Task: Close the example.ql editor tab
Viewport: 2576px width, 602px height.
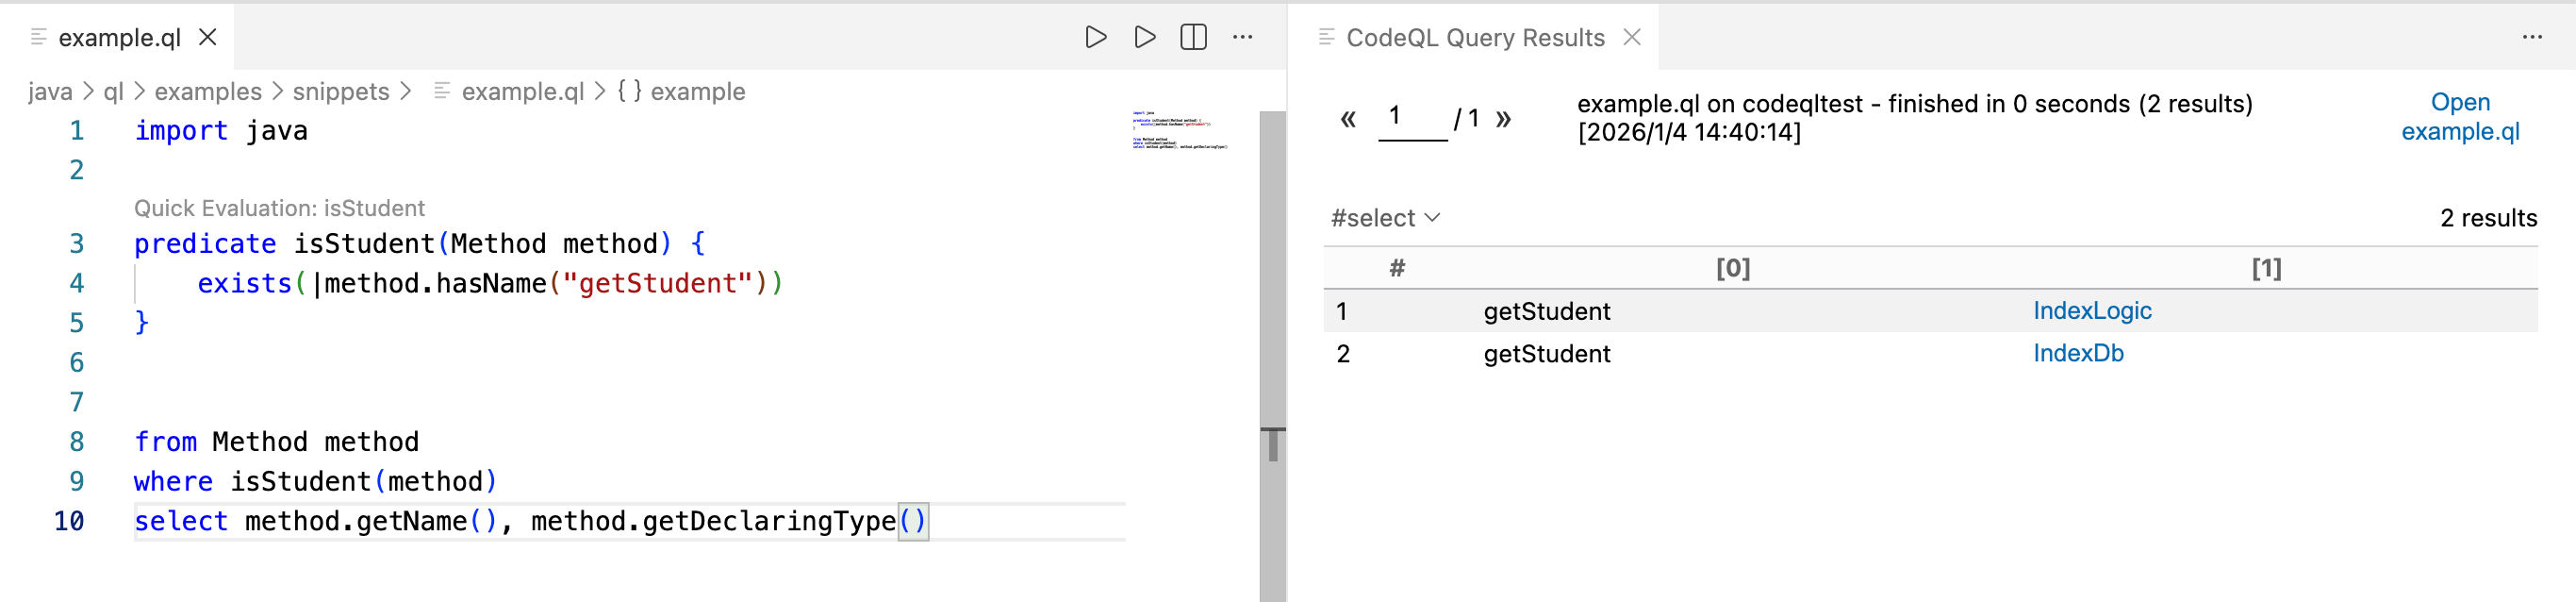Action: coord(208,37)
